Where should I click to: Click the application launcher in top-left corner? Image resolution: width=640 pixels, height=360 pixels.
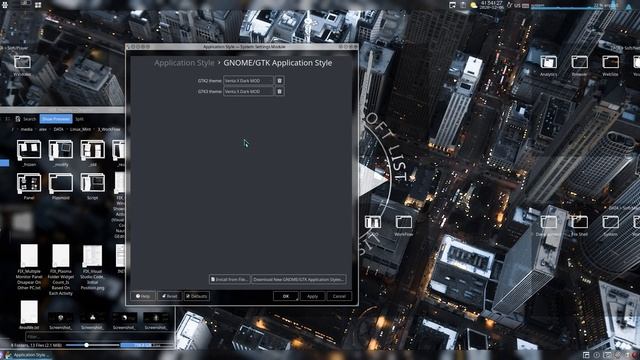point(5,5)
